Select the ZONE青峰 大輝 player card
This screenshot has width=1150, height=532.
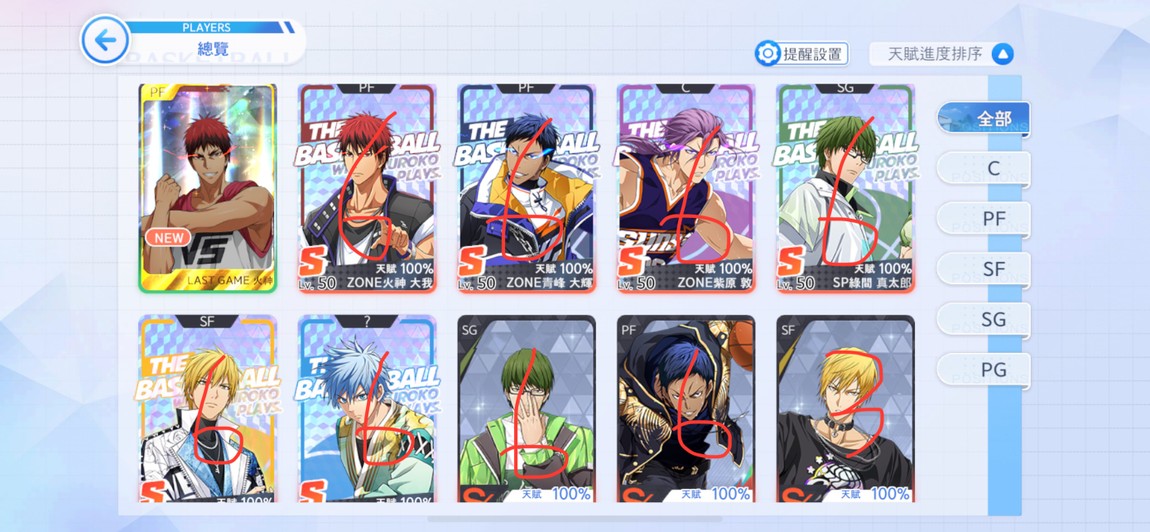coord(527,189)
